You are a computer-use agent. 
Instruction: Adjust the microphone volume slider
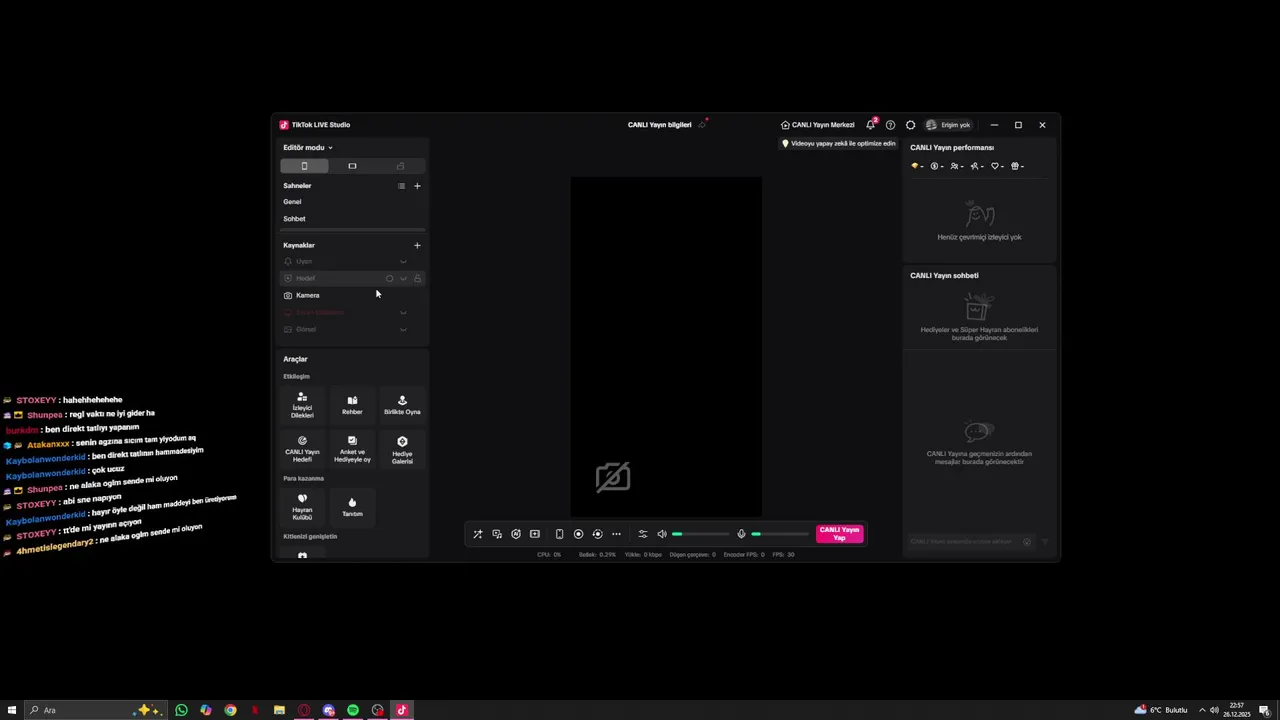(x=779, y=534)
